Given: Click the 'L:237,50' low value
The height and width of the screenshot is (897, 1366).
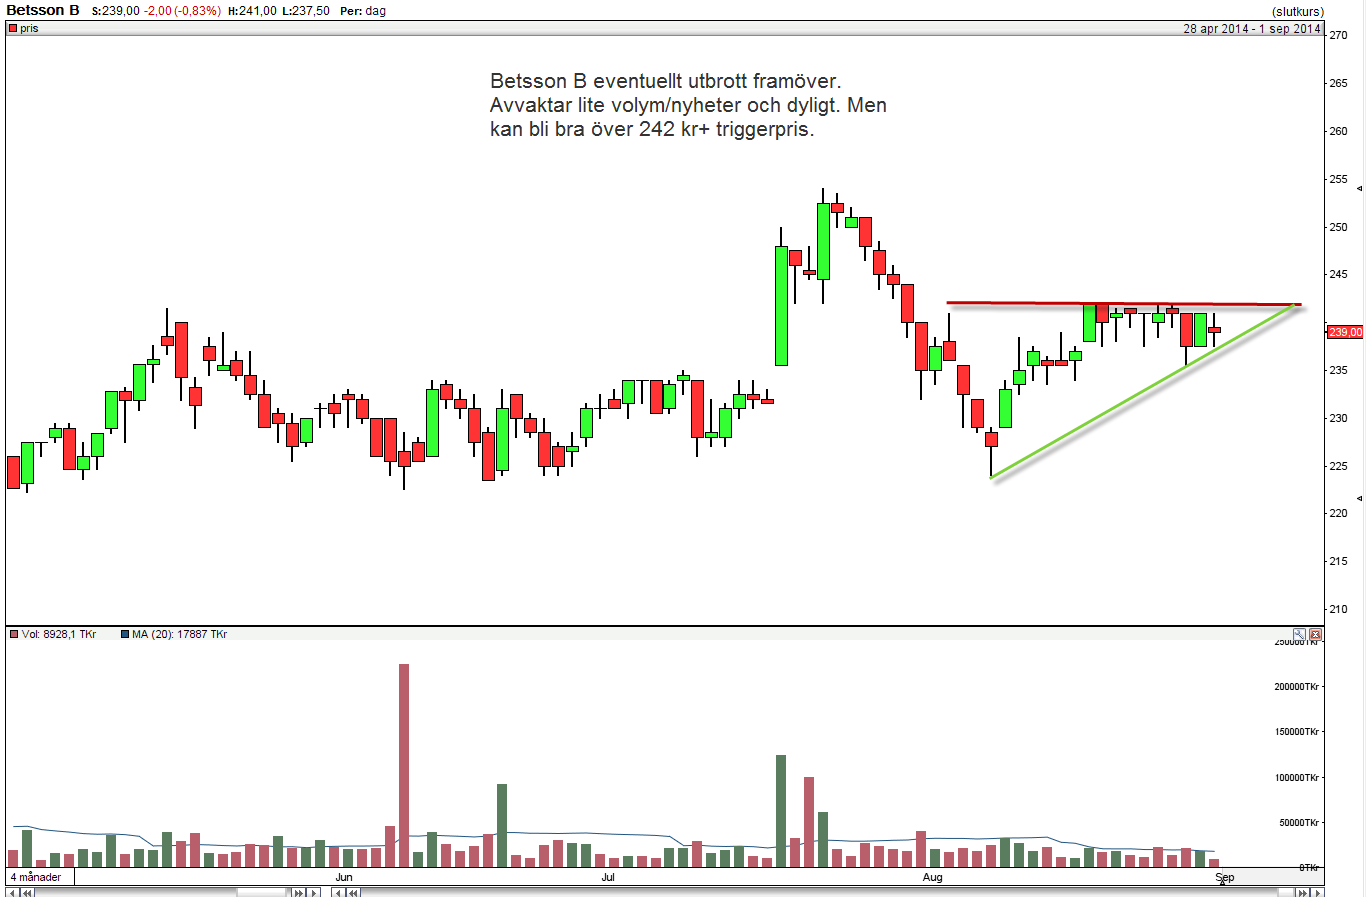Looking at the screenshot, I should pos(306,11).
